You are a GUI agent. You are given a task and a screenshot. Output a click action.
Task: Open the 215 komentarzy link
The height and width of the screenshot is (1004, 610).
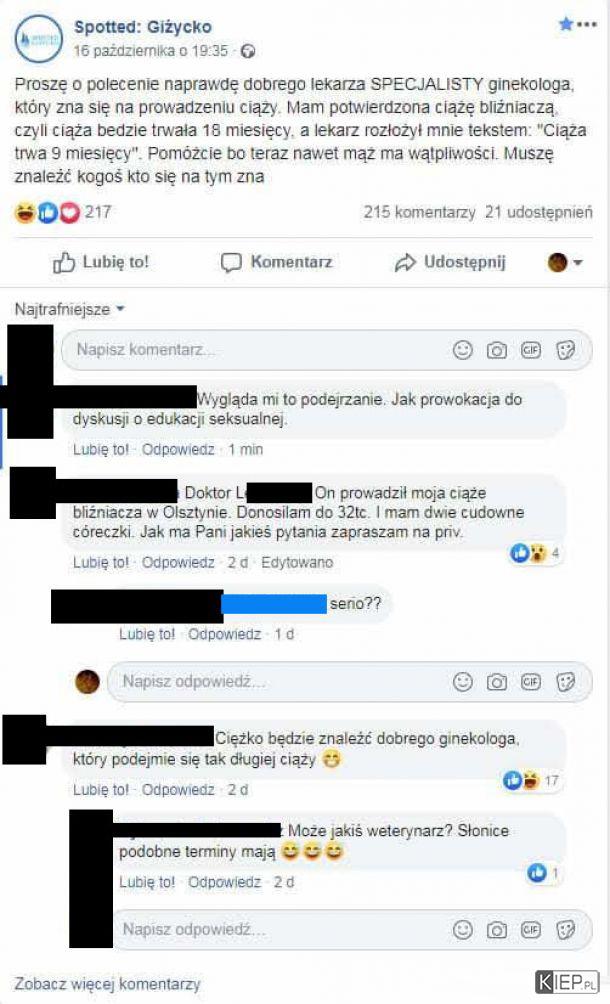click(419, 212)
